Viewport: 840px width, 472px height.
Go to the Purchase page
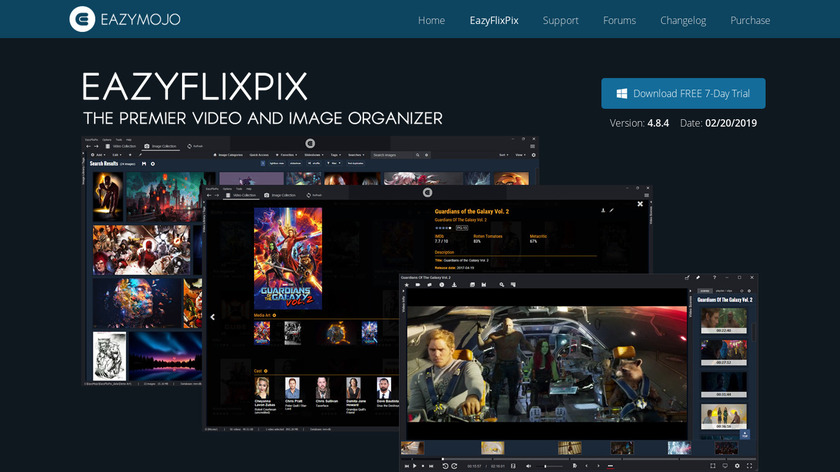click(750, 20)
